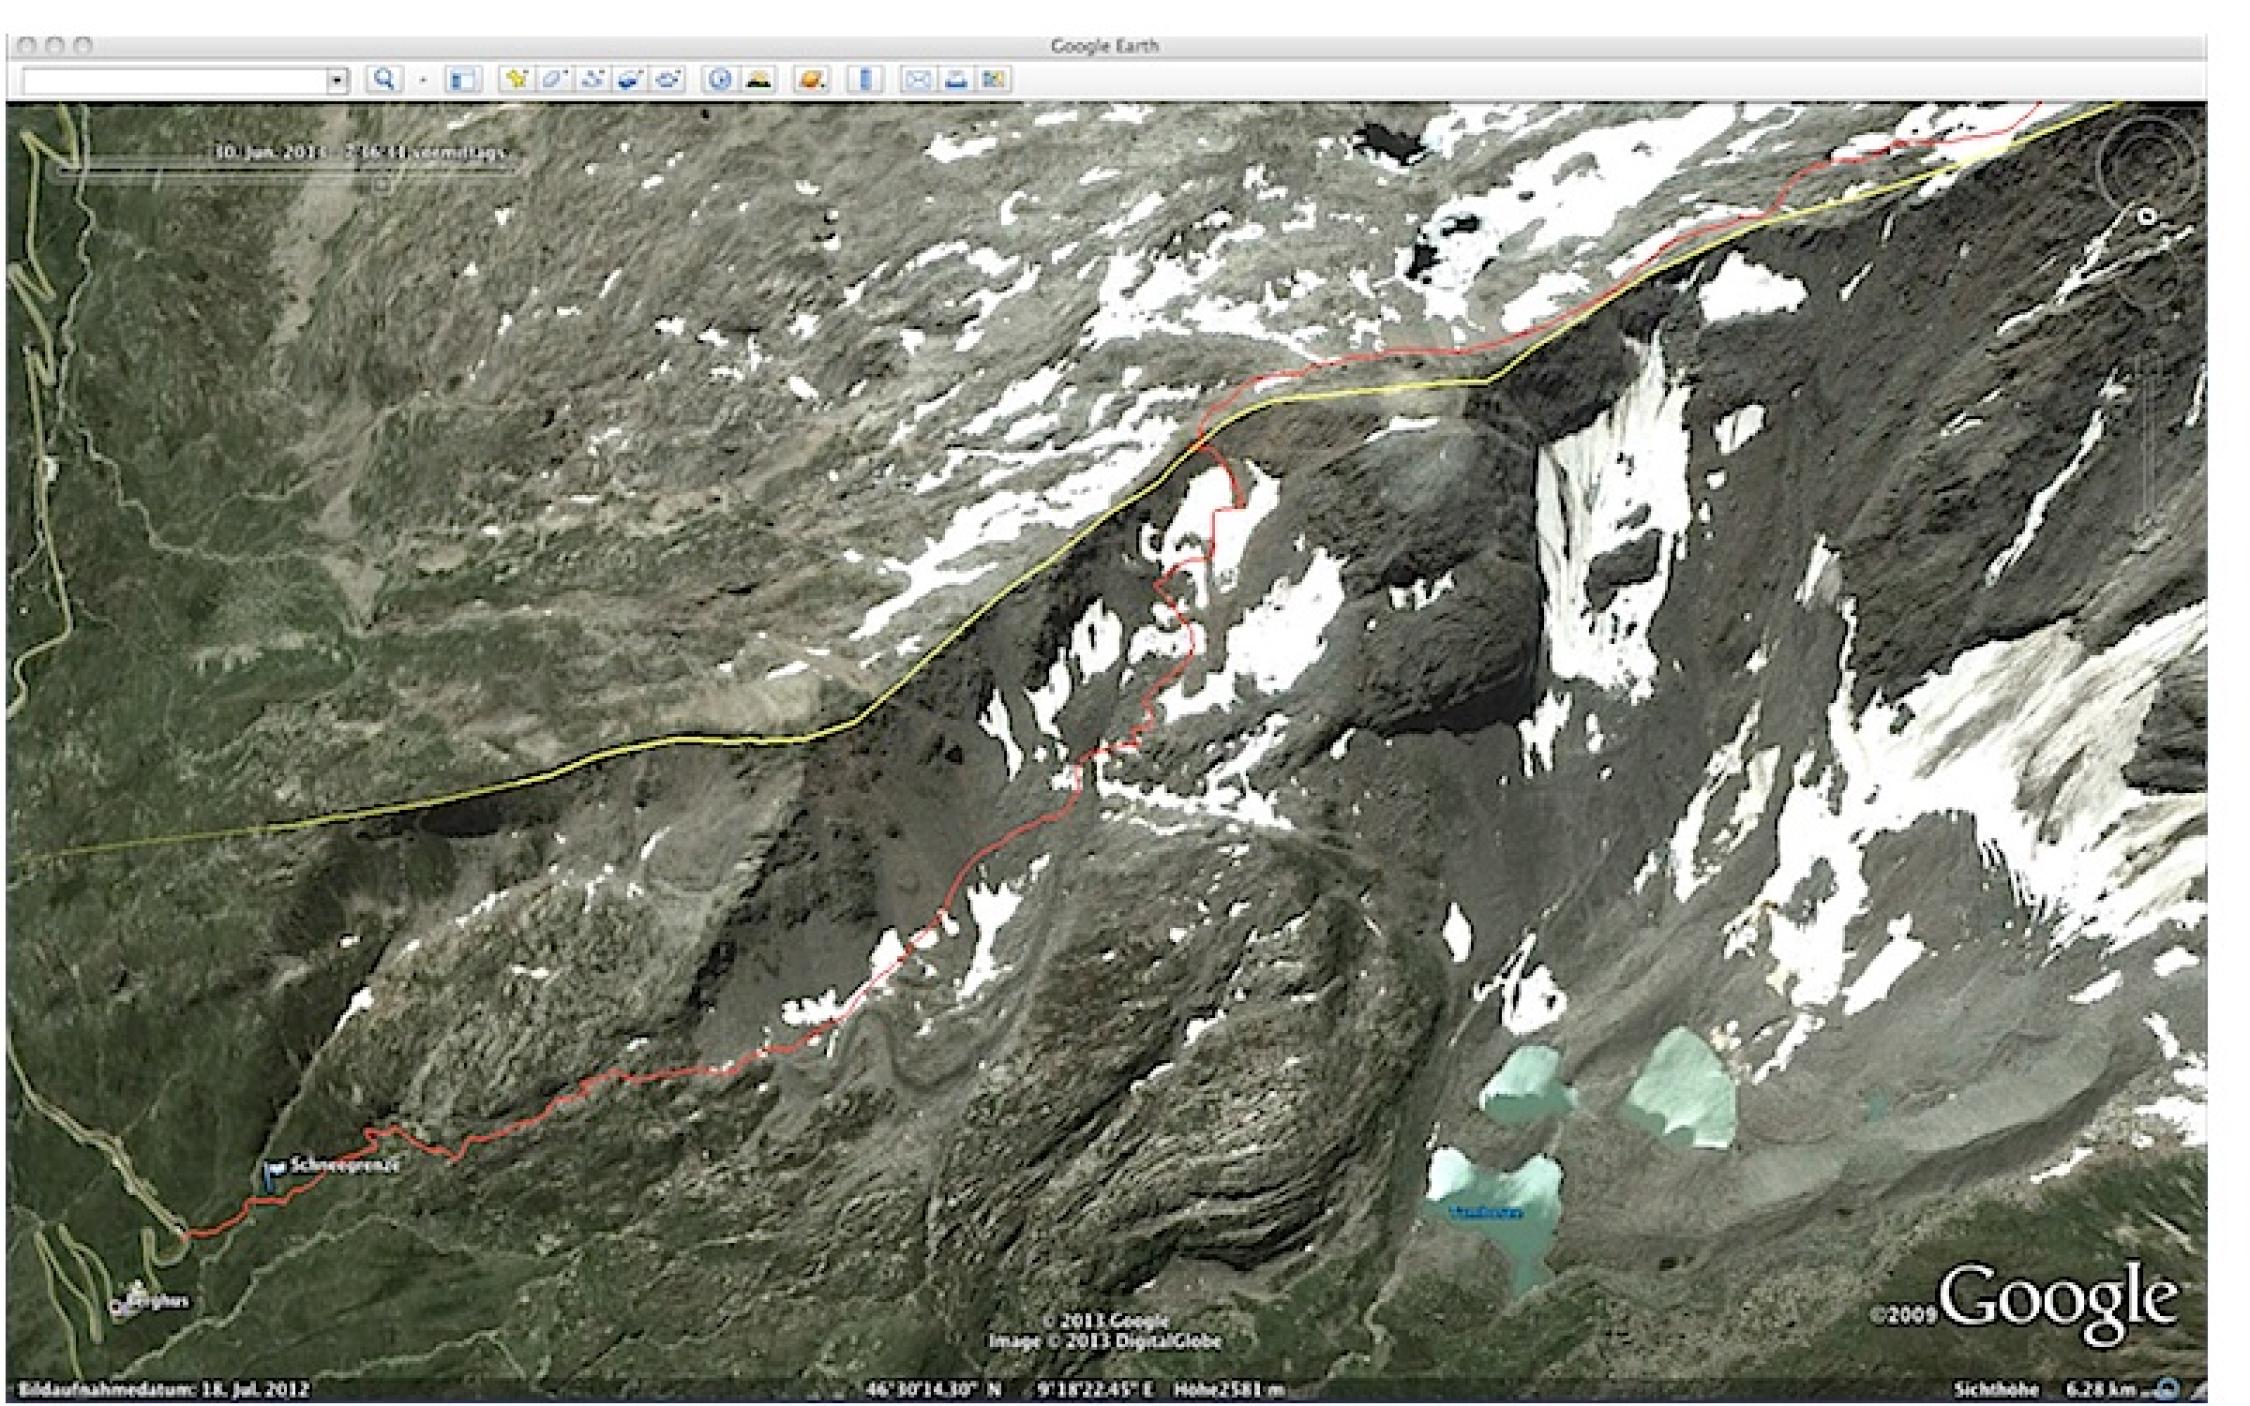Open view in Google Maps
Screen dimensions: 2250x1406
click(x=992, y=80)
